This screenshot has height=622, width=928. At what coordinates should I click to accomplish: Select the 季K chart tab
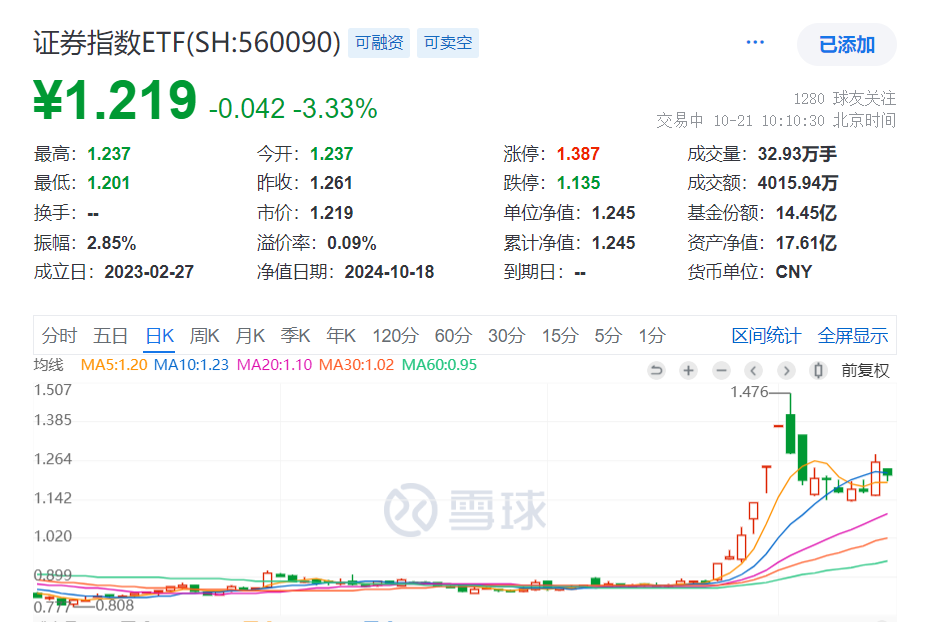[x=295, y=336]
